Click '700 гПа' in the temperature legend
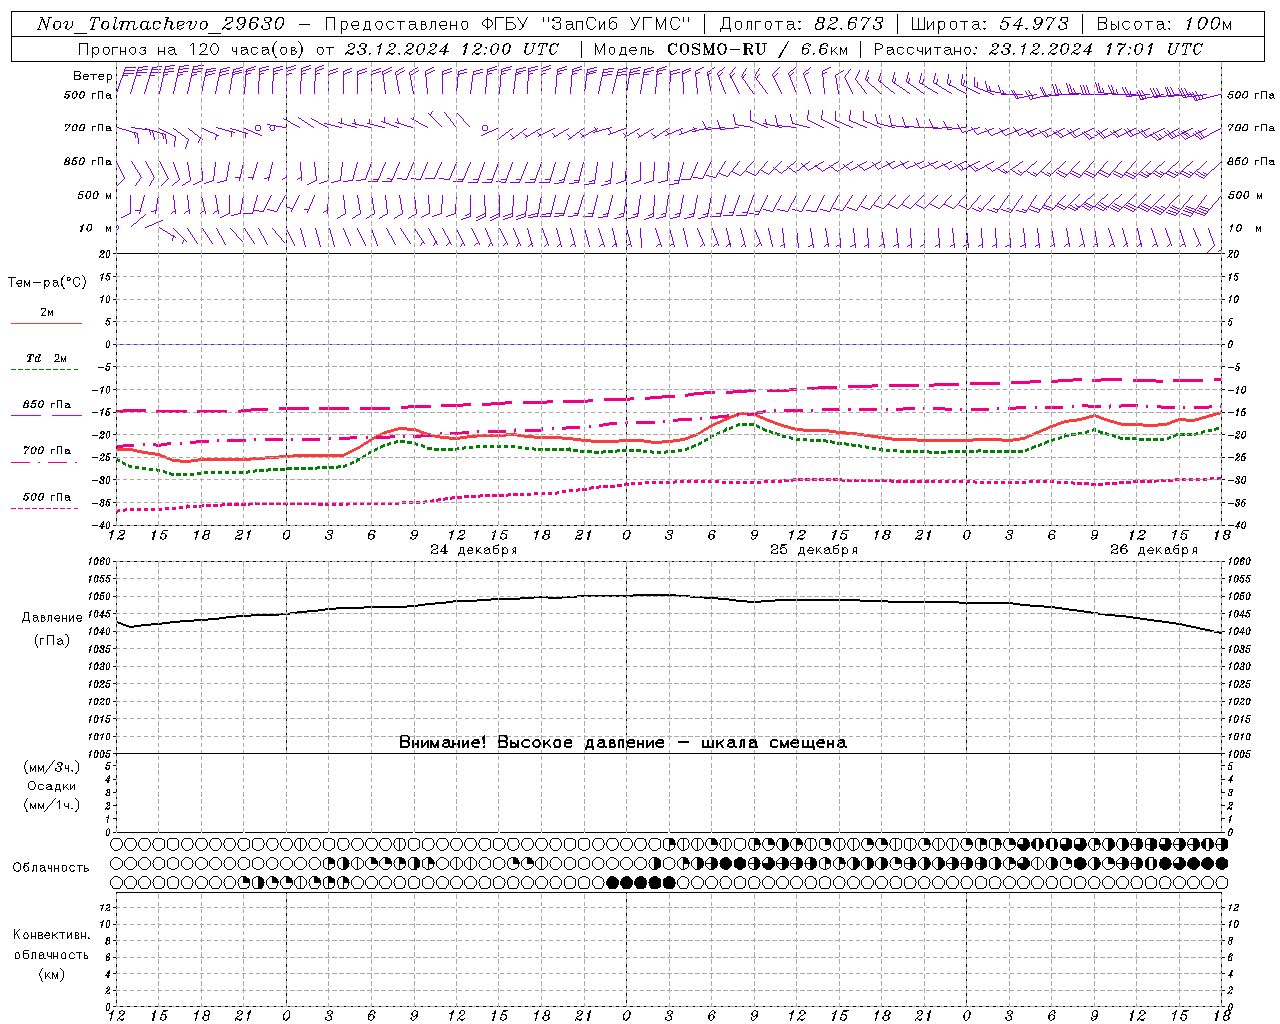Image resolution: width=1280 pixels, height=1024 pixels. point(46,450)
